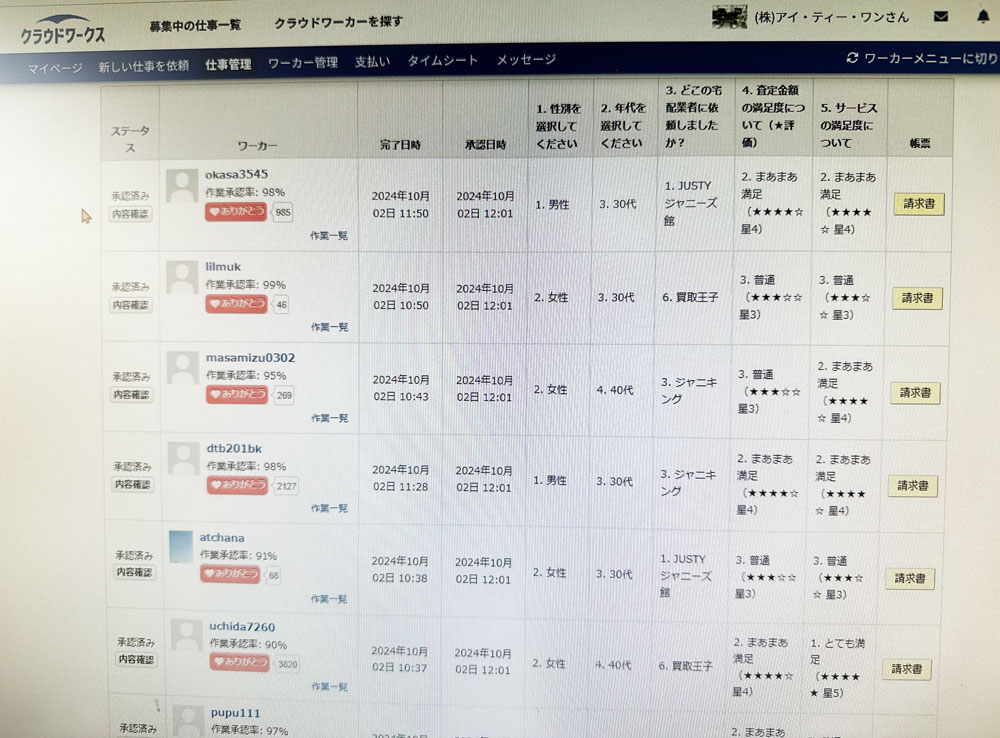Open 請求書 for masamizu0302 row

click(916, 393)
